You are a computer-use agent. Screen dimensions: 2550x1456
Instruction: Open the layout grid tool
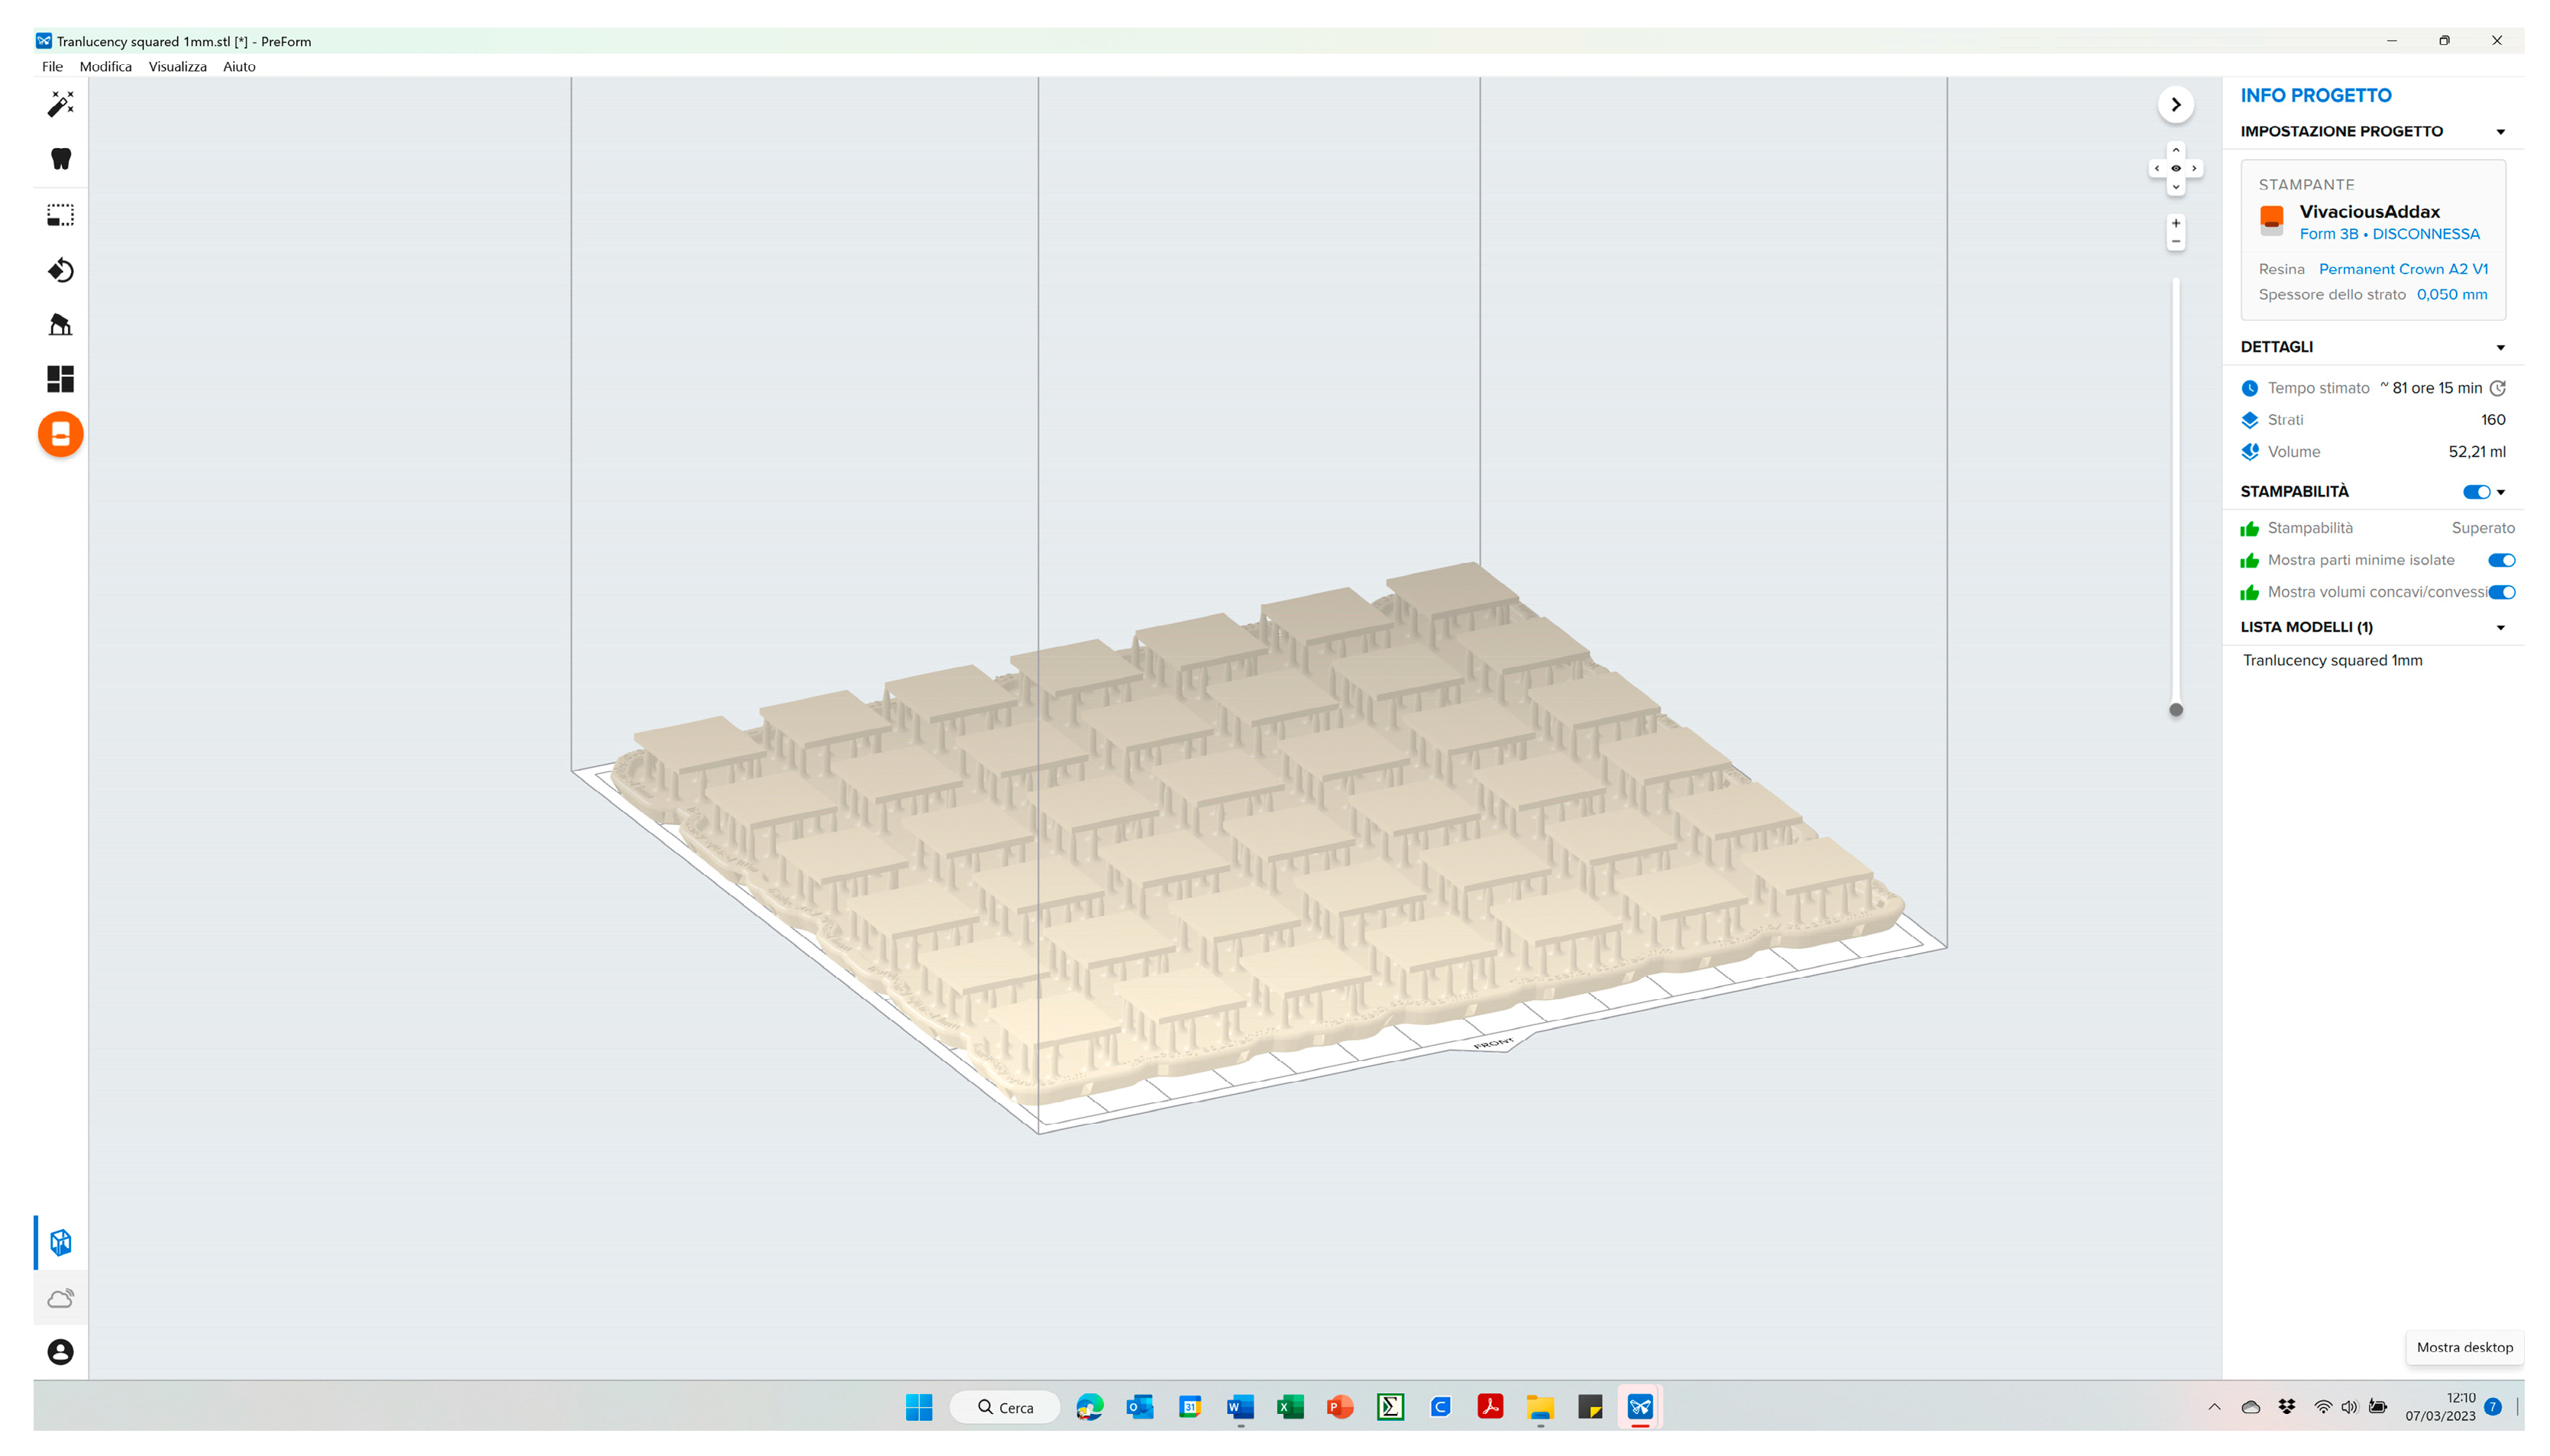pyautogui.click(x=60, y=379)
